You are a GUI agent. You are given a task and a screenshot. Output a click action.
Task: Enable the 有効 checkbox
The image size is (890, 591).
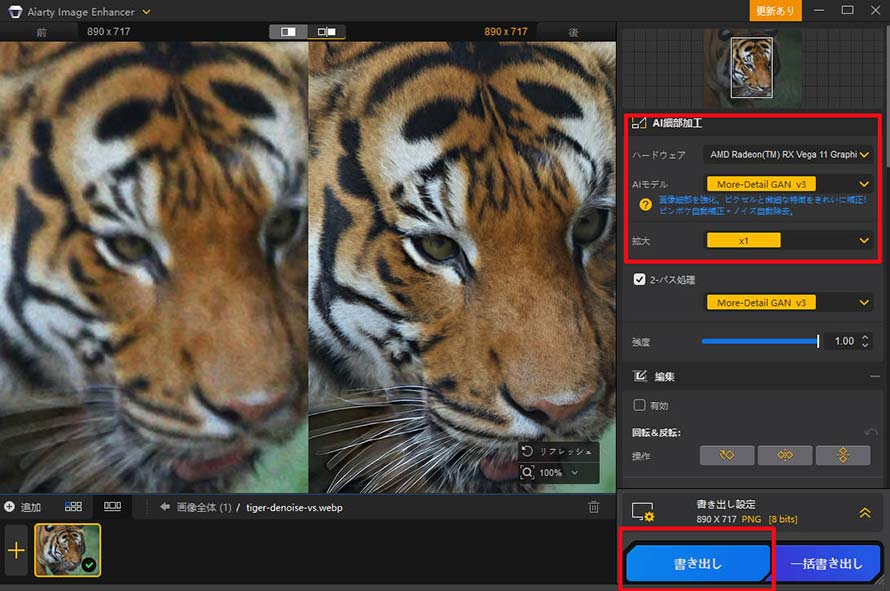tap(639, 405)
